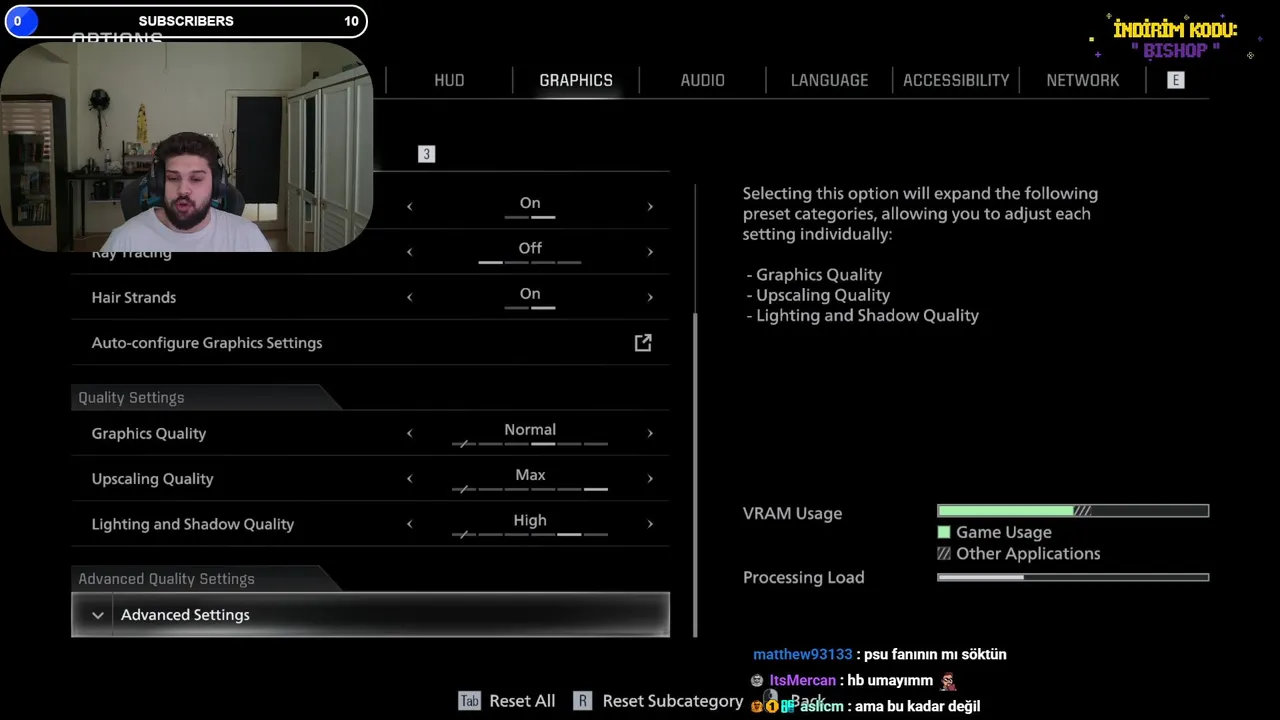Click left arrow on Hair Strands row

click(x=409, y=297)
